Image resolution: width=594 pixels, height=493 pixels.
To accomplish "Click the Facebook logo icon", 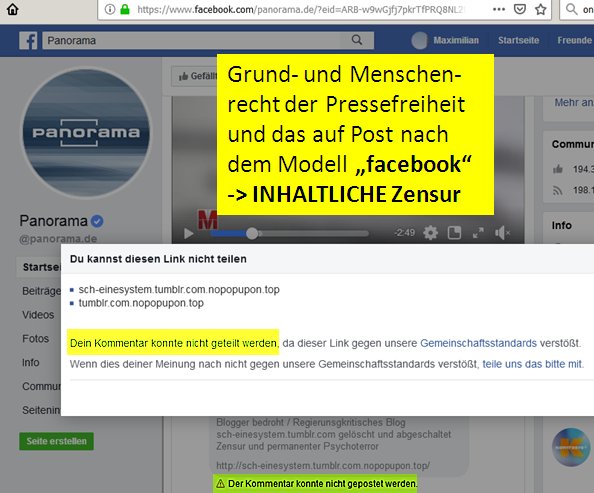I will 28,41.
